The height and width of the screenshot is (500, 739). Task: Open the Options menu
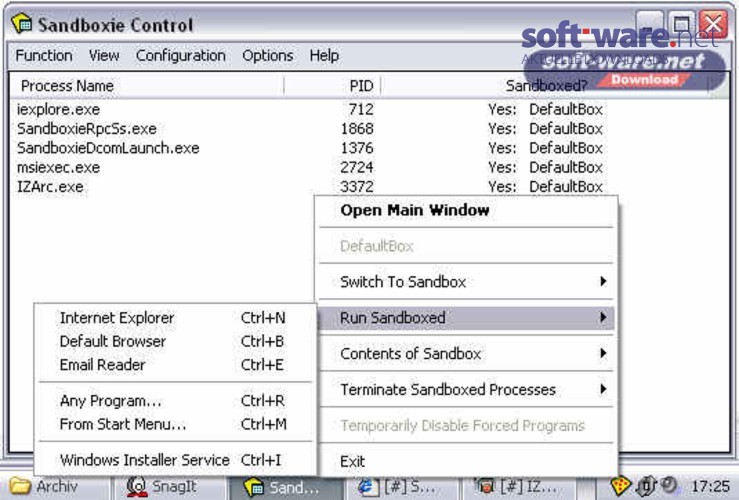(x=268, y=56)
